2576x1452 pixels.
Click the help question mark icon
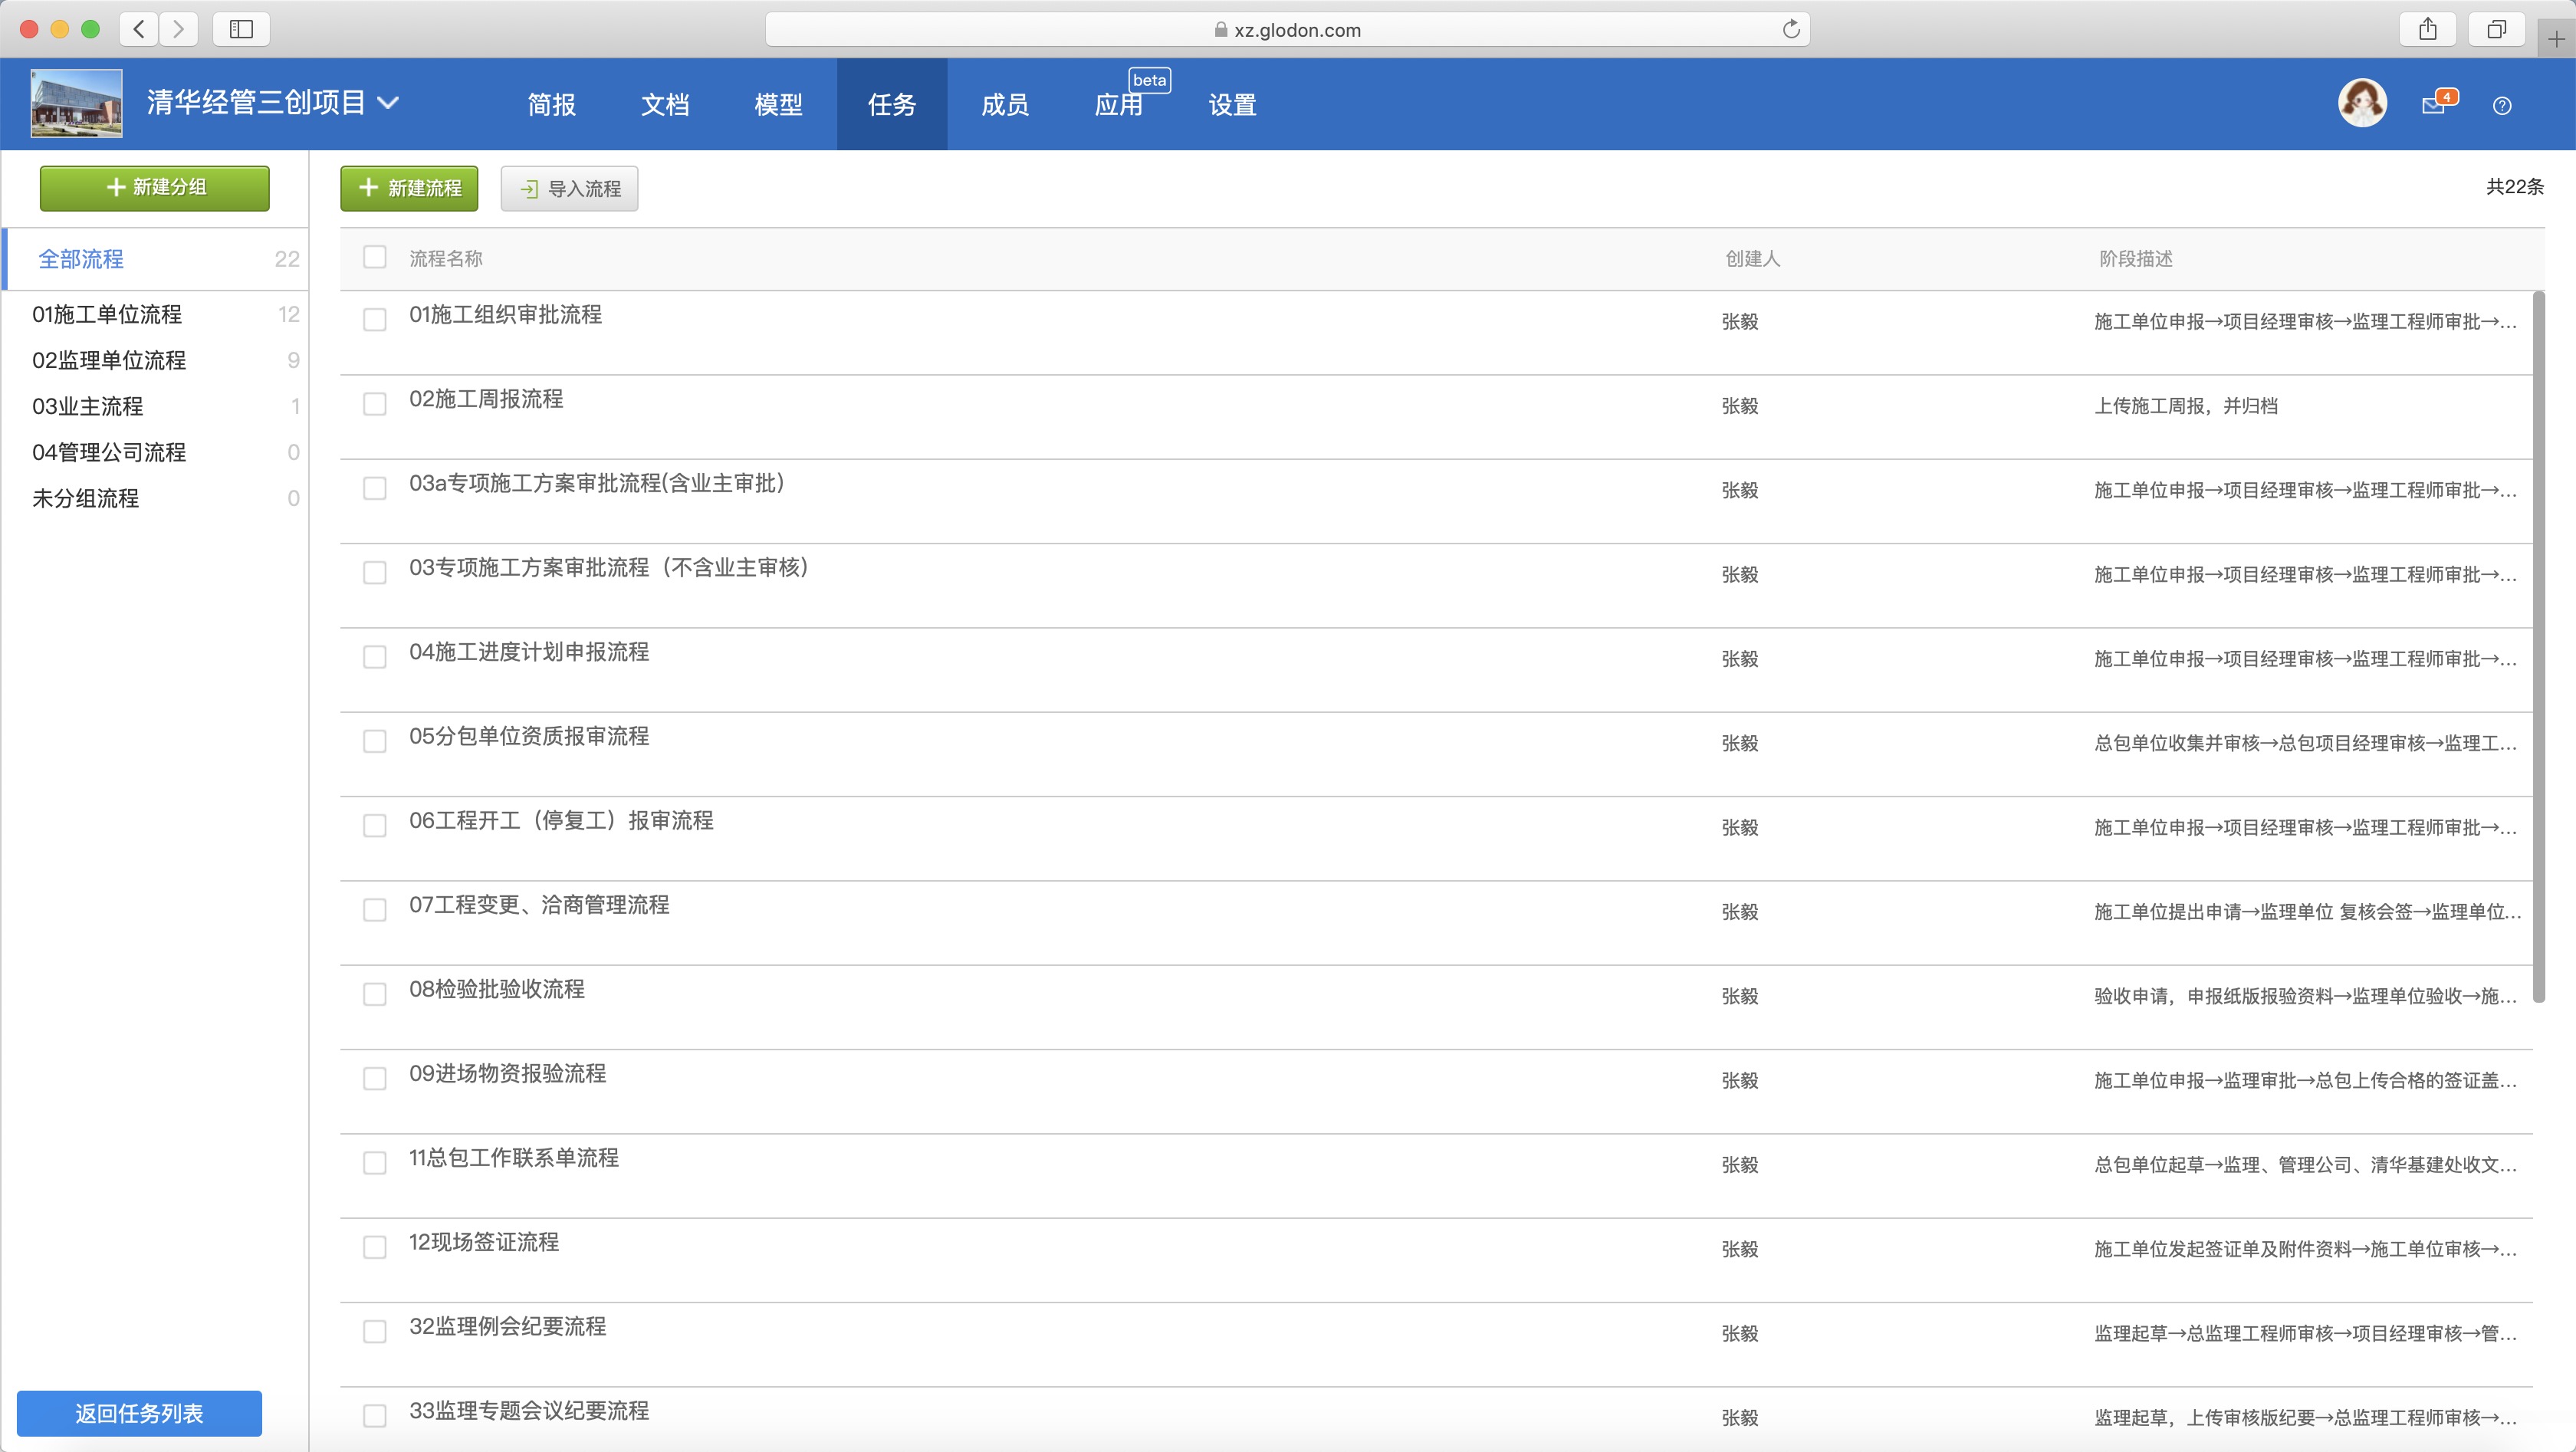pyautogui.click(x=2502, y=105)
